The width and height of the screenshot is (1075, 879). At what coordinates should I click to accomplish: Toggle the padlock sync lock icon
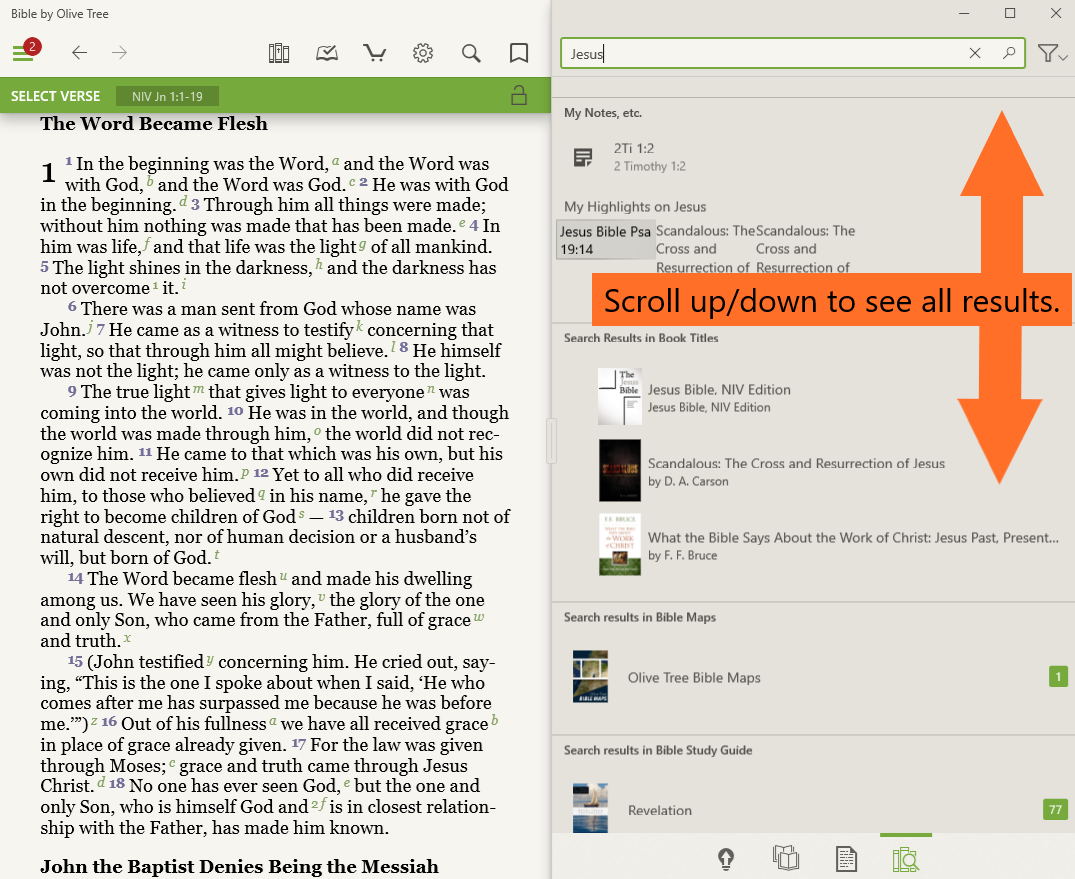point(519,95)
